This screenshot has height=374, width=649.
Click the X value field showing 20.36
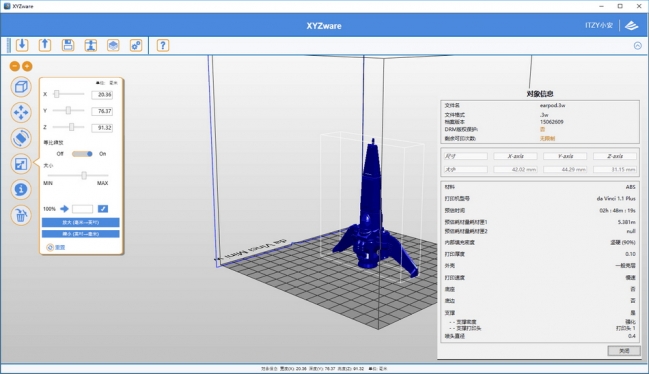[102, 95]
